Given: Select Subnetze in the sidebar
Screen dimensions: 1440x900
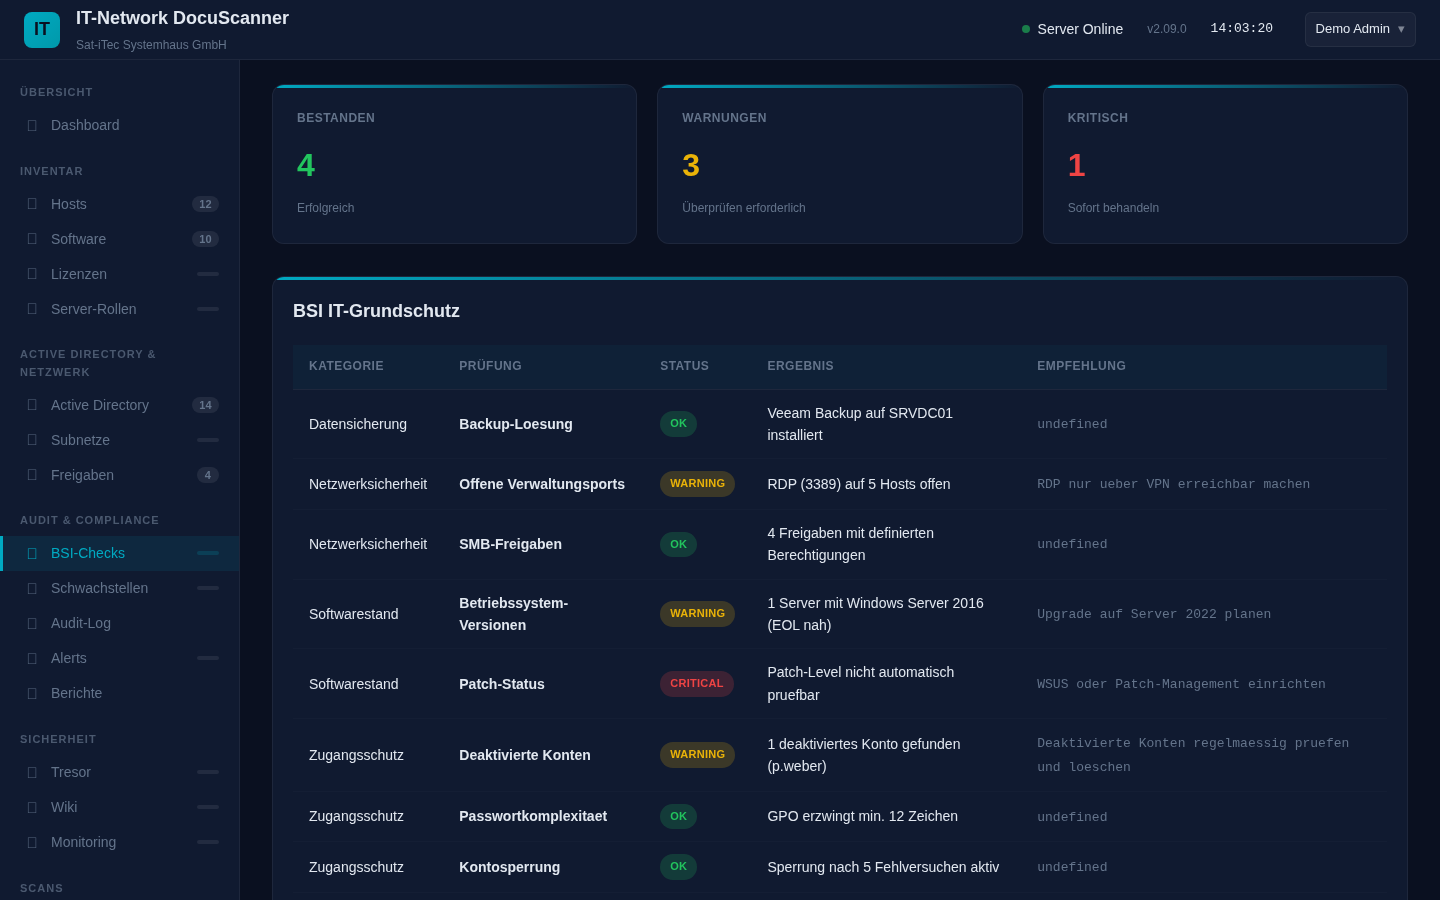Looking at the screenshot, I should point(120,440).
